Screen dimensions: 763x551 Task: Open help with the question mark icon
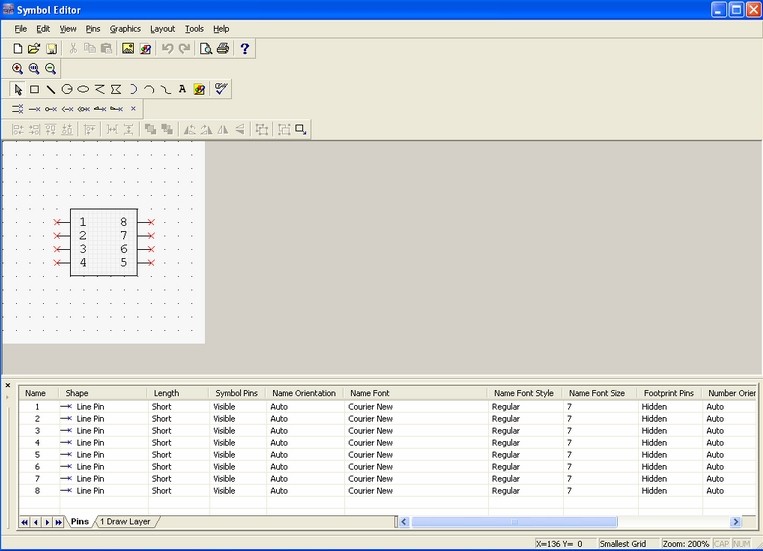click(245, 49)
